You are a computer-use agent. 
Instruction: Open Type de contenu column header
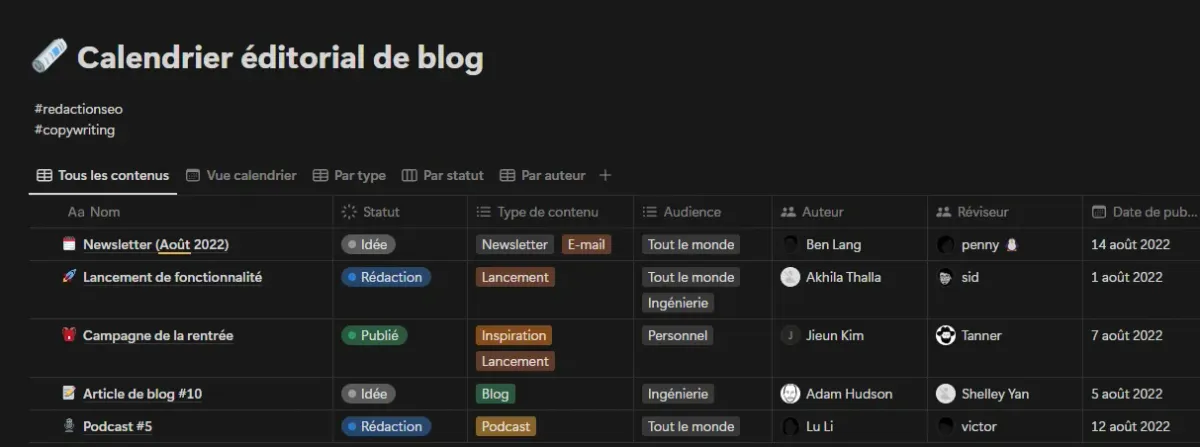pyautogui.click(x=550, y=212)
